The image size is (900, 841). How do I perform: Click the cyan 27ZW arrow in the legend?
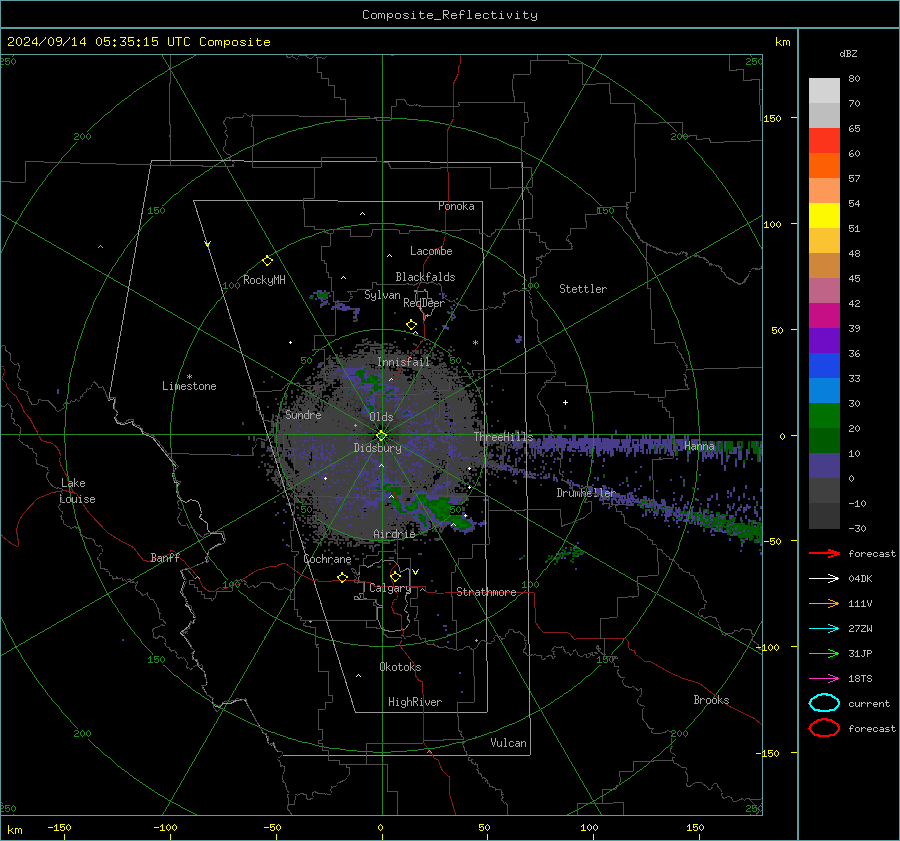click(824, 629)
